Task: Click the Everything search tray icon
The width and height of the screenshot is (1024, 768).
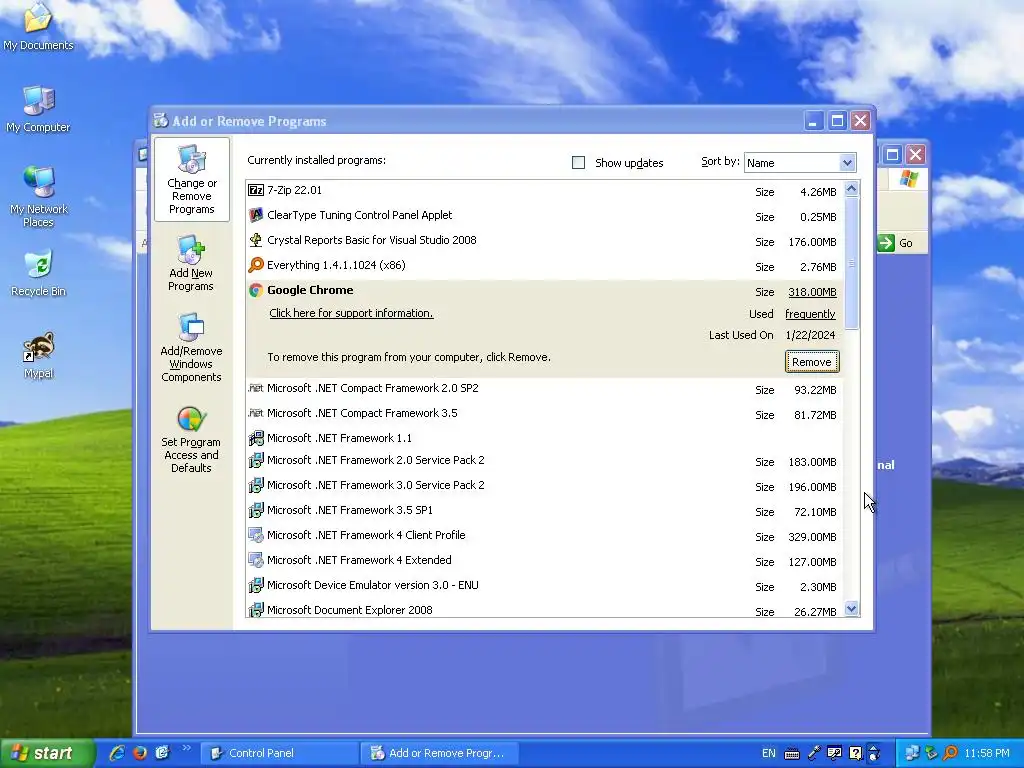Action: (950, 753)
